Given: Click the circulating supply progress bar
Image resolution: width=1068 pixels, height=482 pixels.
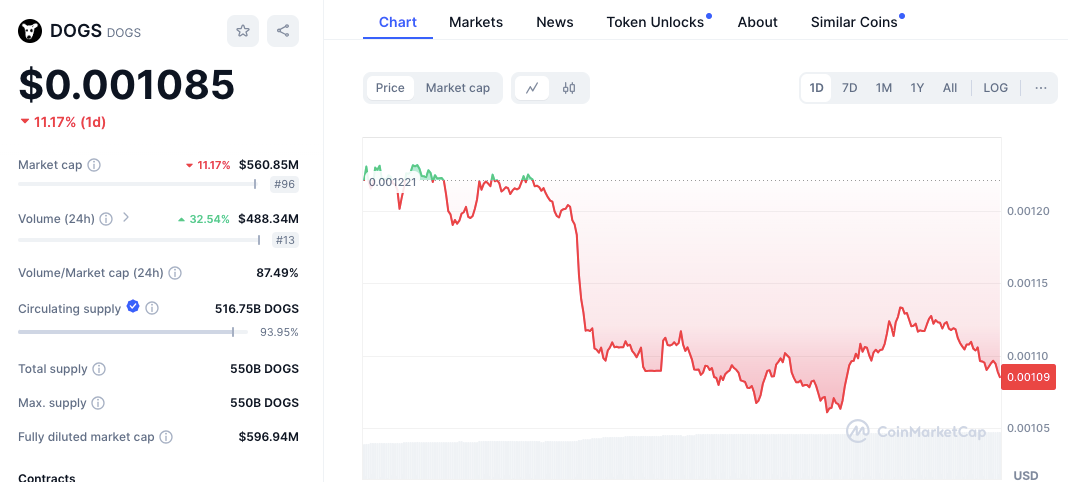Looking at the screenshot, I should pos(132,332).
